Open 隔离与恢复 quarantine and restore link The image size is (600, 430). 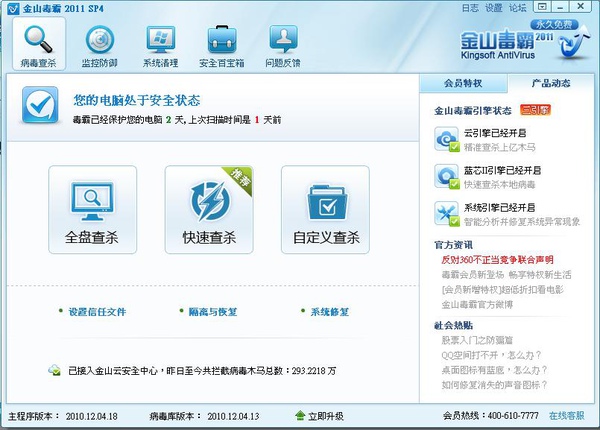[213, 312]
